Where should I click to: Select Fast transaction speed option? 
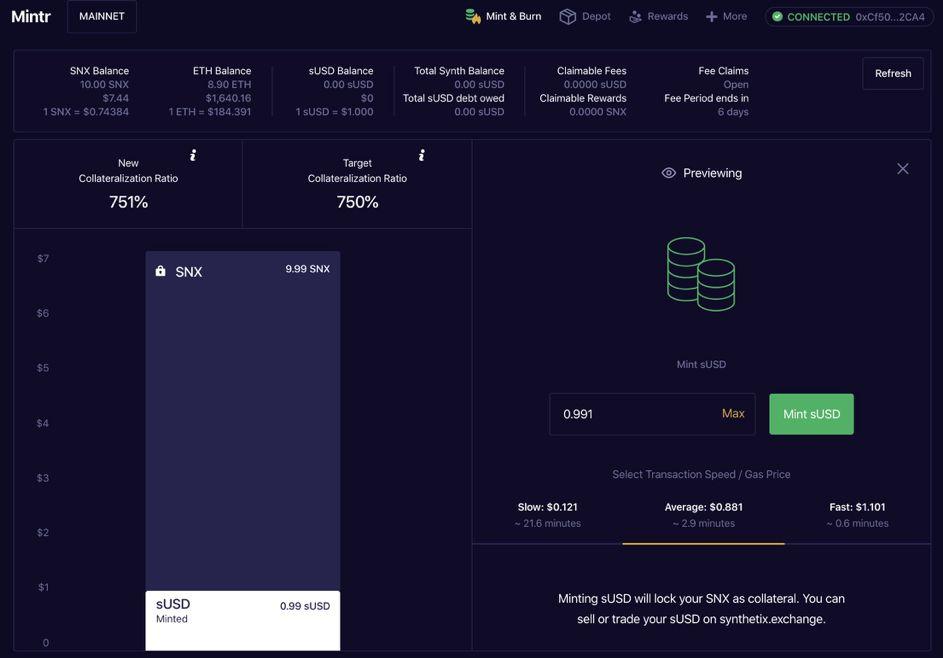tap(857, 515)
